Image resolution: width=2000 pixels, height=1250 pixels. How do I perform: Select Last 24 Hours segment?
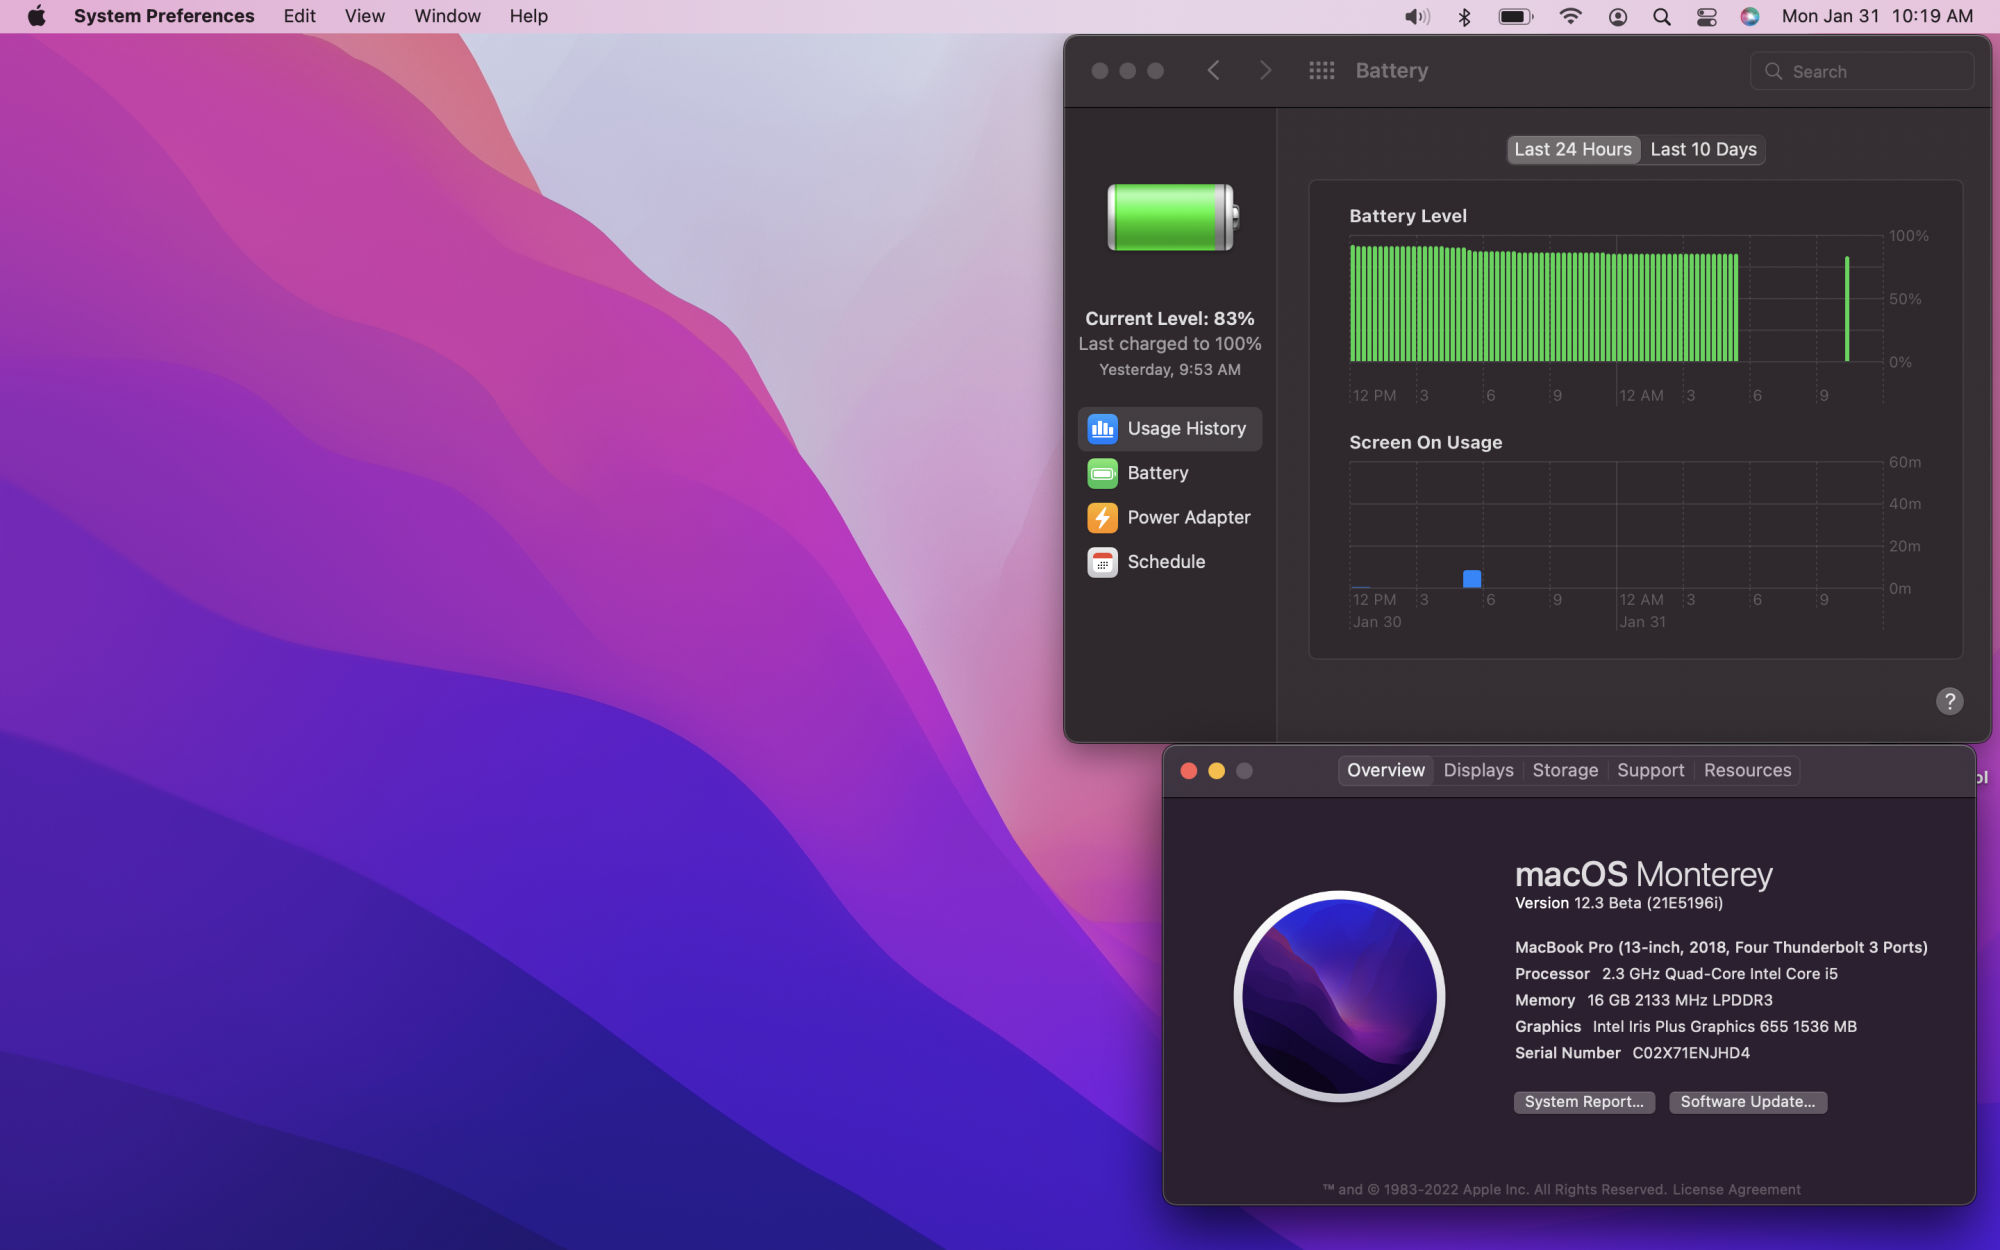click(1572, 150)
